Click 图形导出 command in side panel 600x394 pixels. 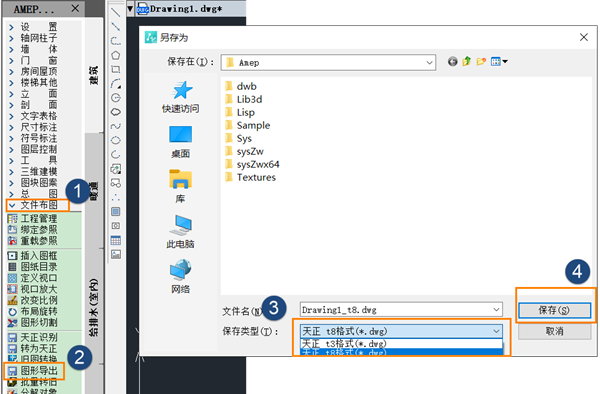[x=33, y=371]
